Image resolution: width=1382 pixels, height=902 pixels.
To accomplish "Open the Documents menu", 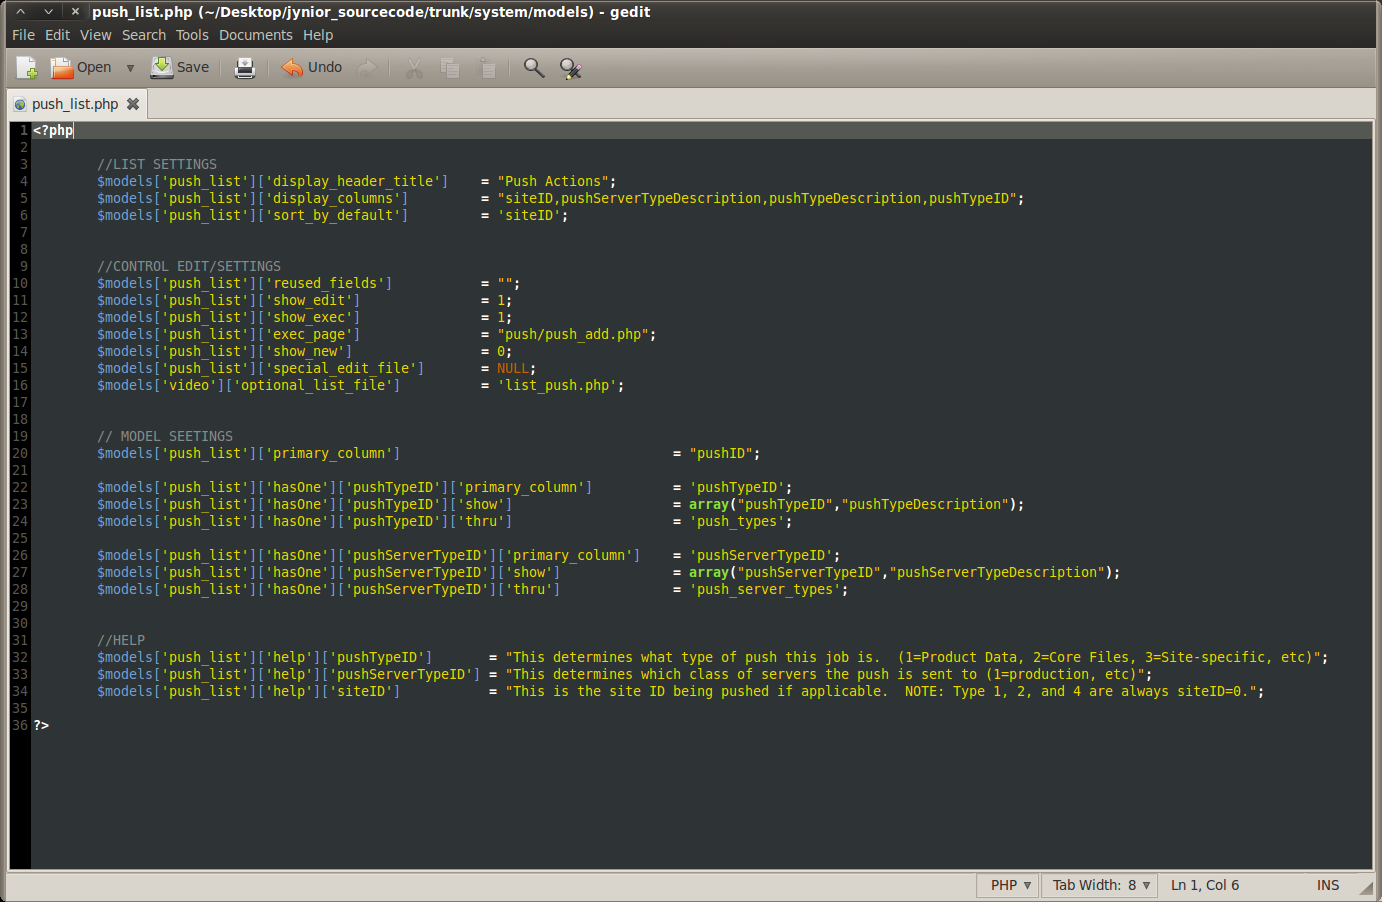I will [x=255, y=35].
